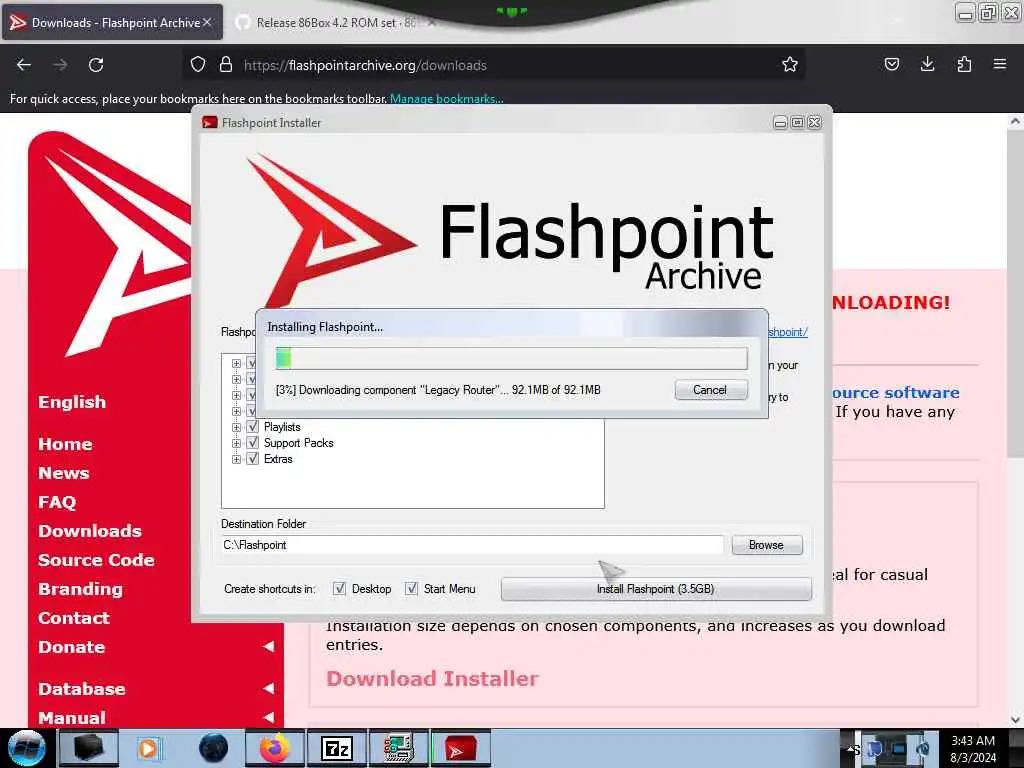Click the page vertical scrollbar thumb
1024x768 pixels.
tap(1015, 293)
